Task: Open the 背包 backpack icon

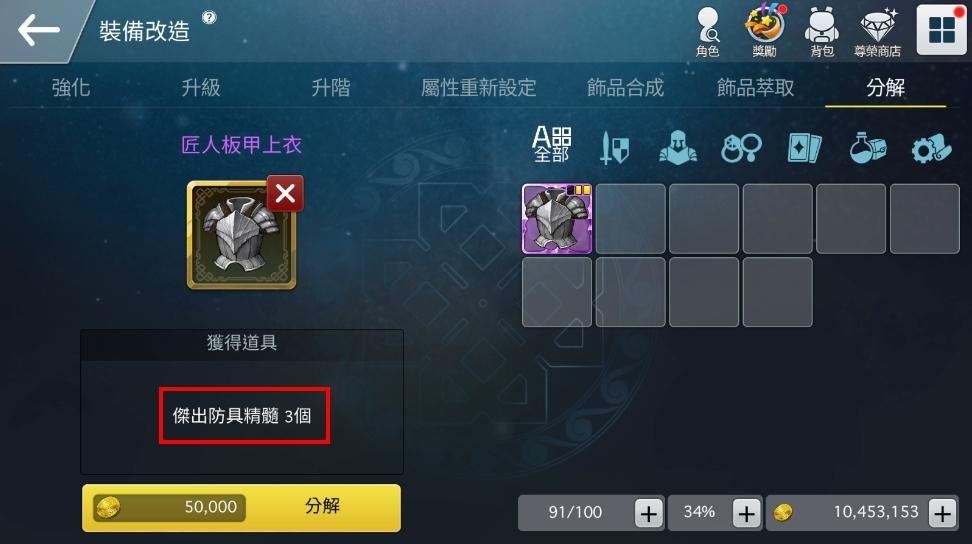Action: tap(822, 32)
